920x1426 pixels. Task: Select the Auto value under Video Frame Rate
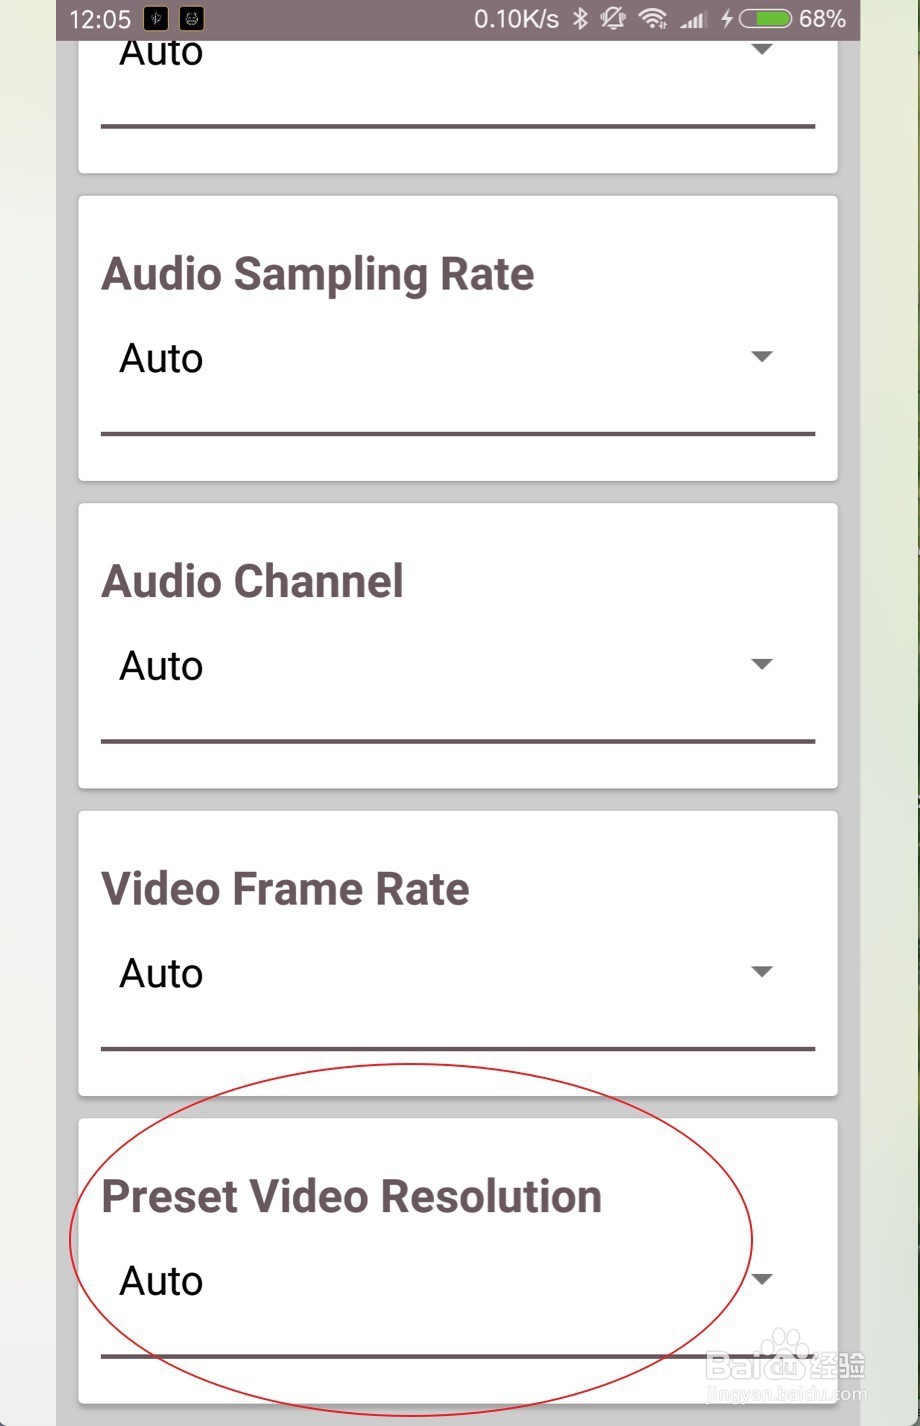(x=161, y=973)
